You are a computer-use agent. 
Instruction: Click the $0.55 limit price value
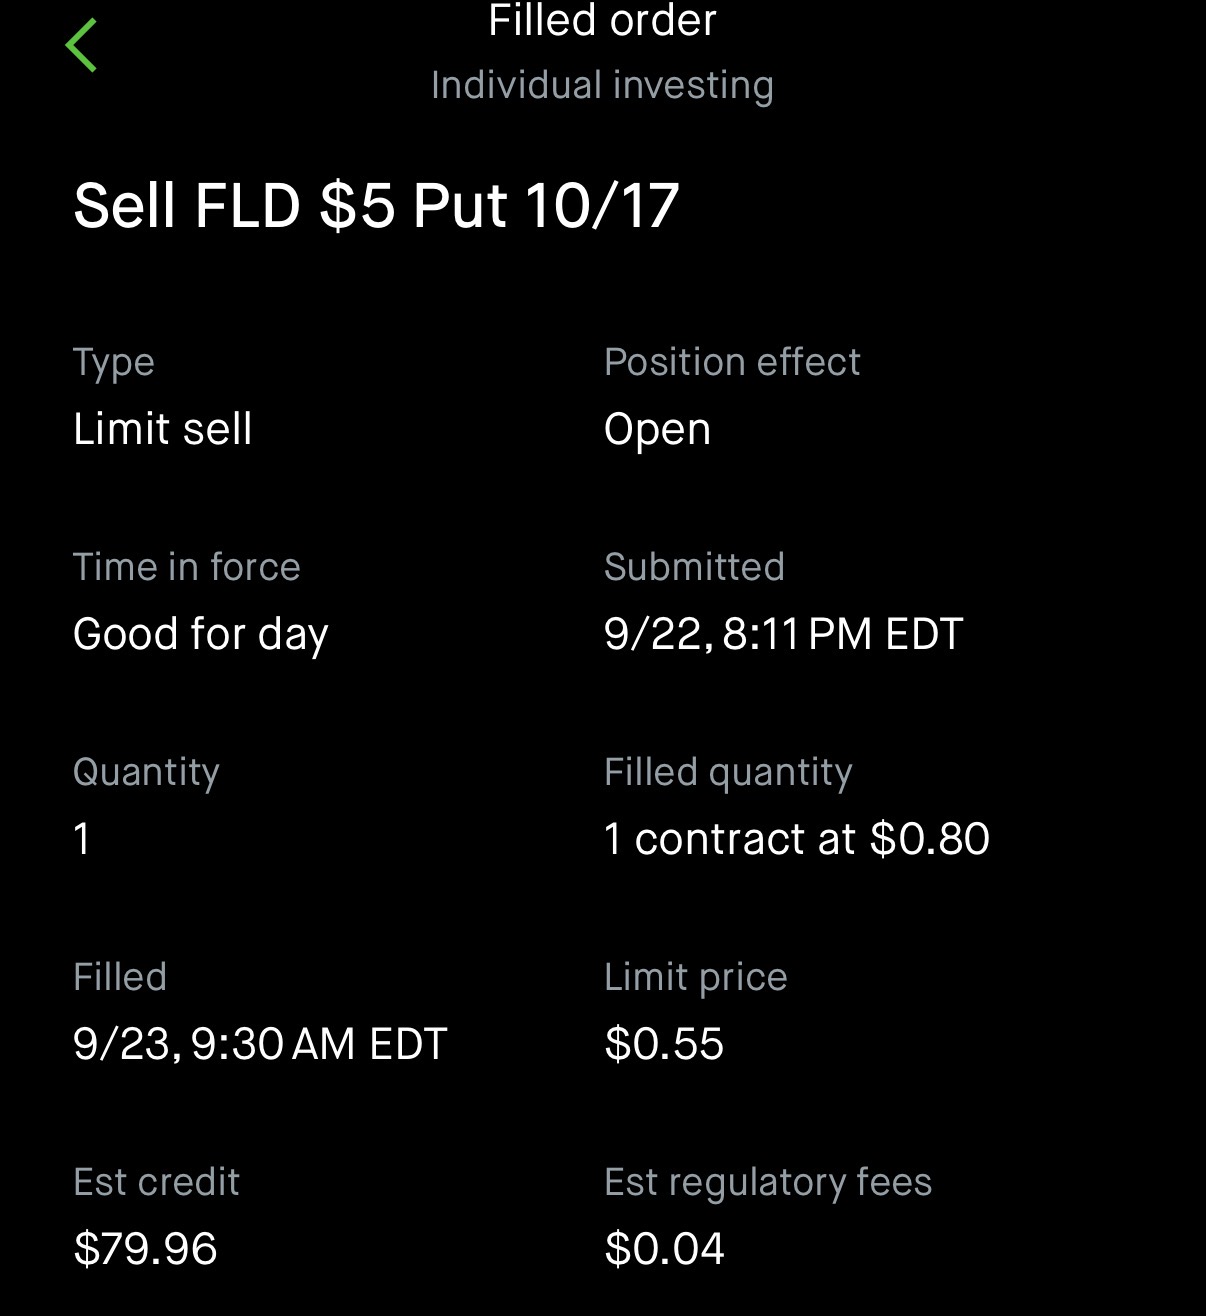click(664, 1044)
